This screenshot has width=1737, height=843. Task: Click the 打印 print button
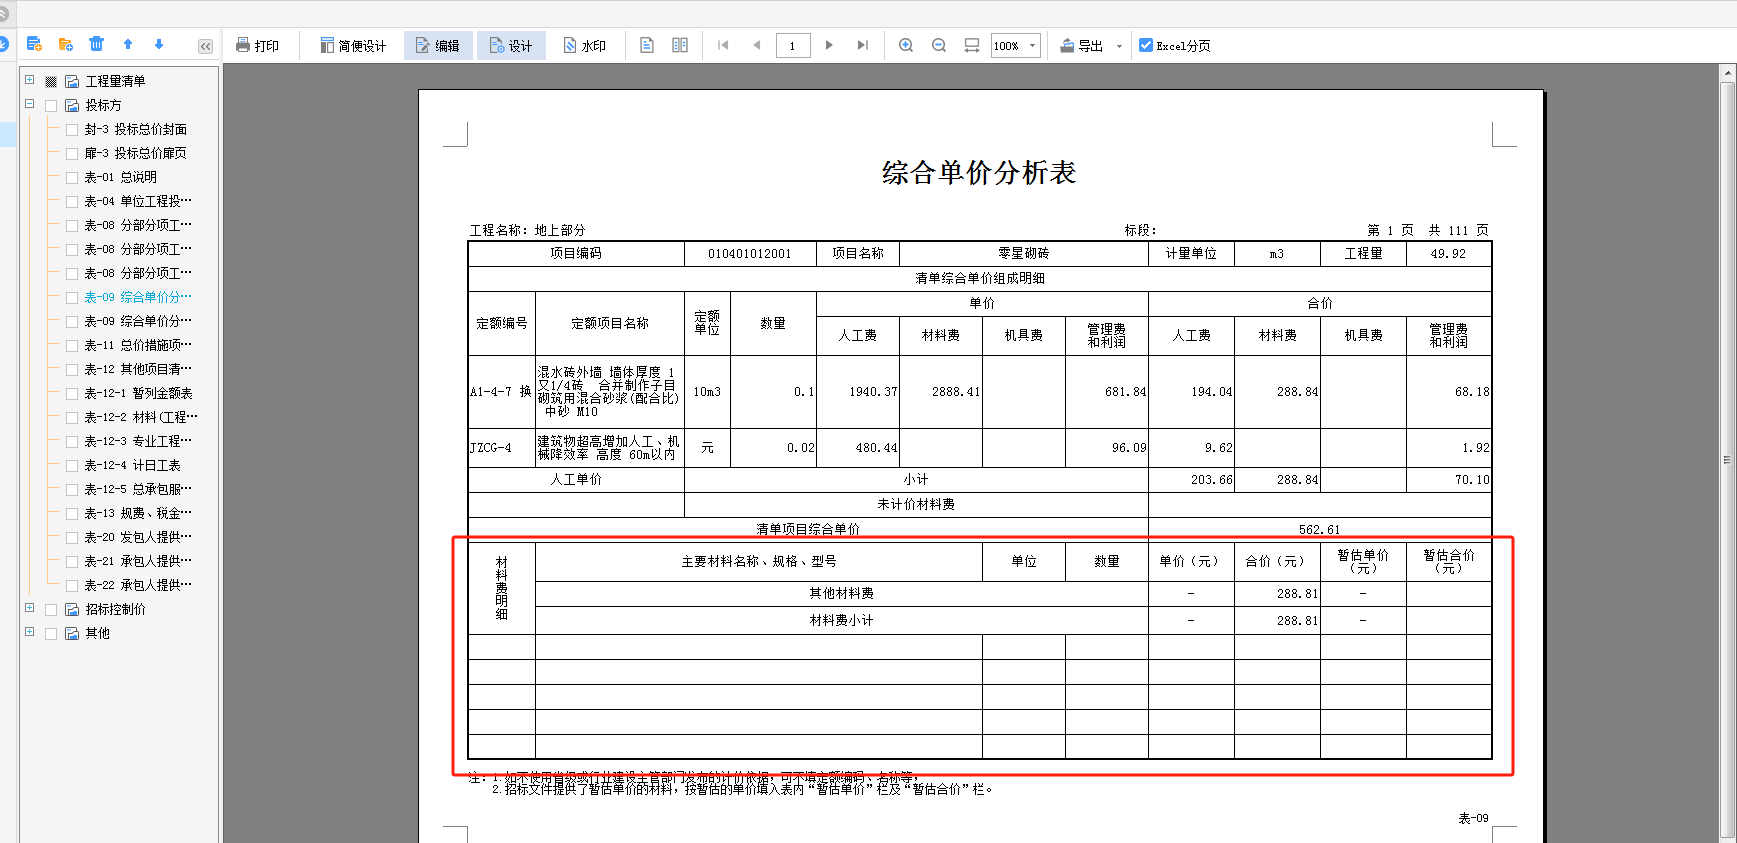257,46
